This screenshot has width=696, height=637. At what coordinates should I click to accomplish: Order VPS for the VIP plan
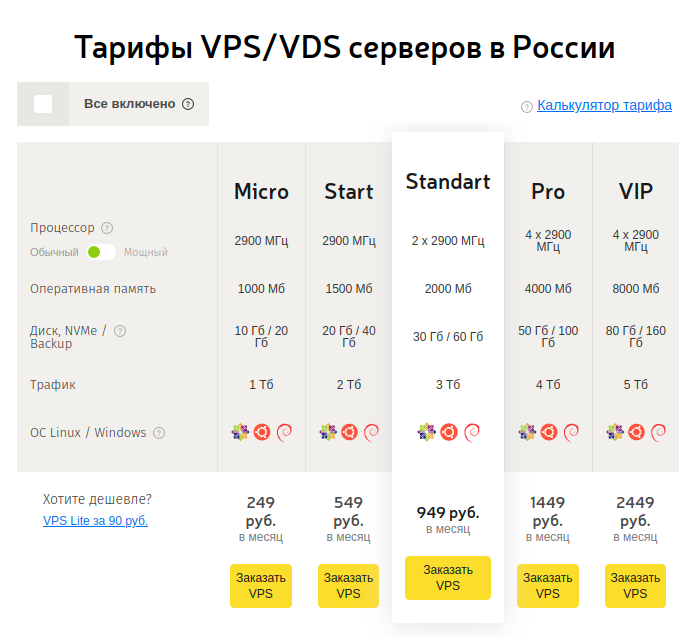pos(635,586)
